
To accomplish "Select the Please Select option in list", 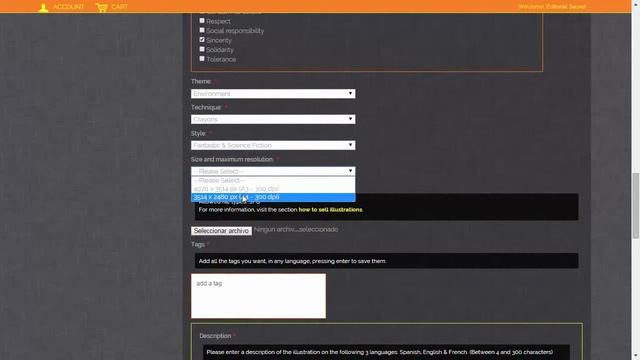I will click(273, 180).
